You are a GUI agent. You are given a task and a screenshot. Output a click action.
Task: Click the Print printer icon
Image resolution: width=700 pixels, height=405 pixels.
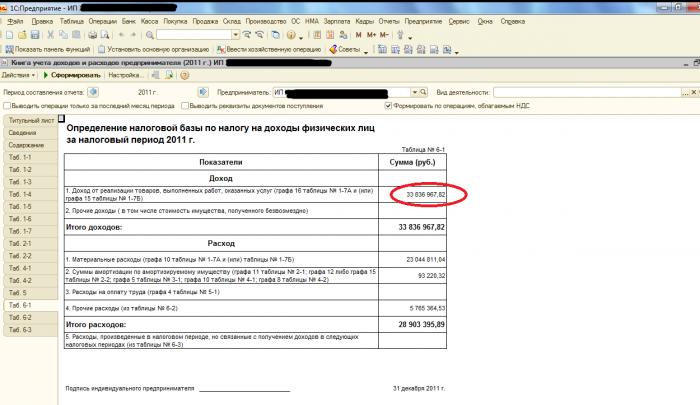tap(92, 35)
